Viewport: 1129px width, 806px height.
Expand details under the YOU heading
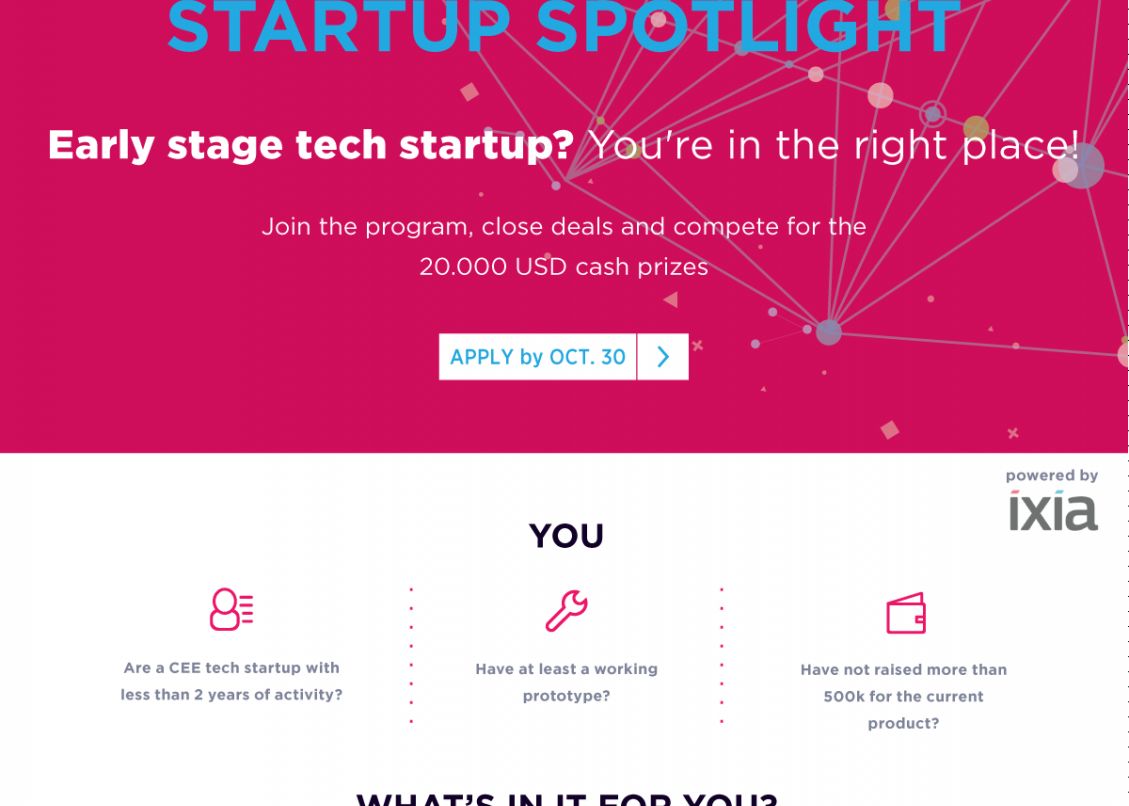click(565, 534)
